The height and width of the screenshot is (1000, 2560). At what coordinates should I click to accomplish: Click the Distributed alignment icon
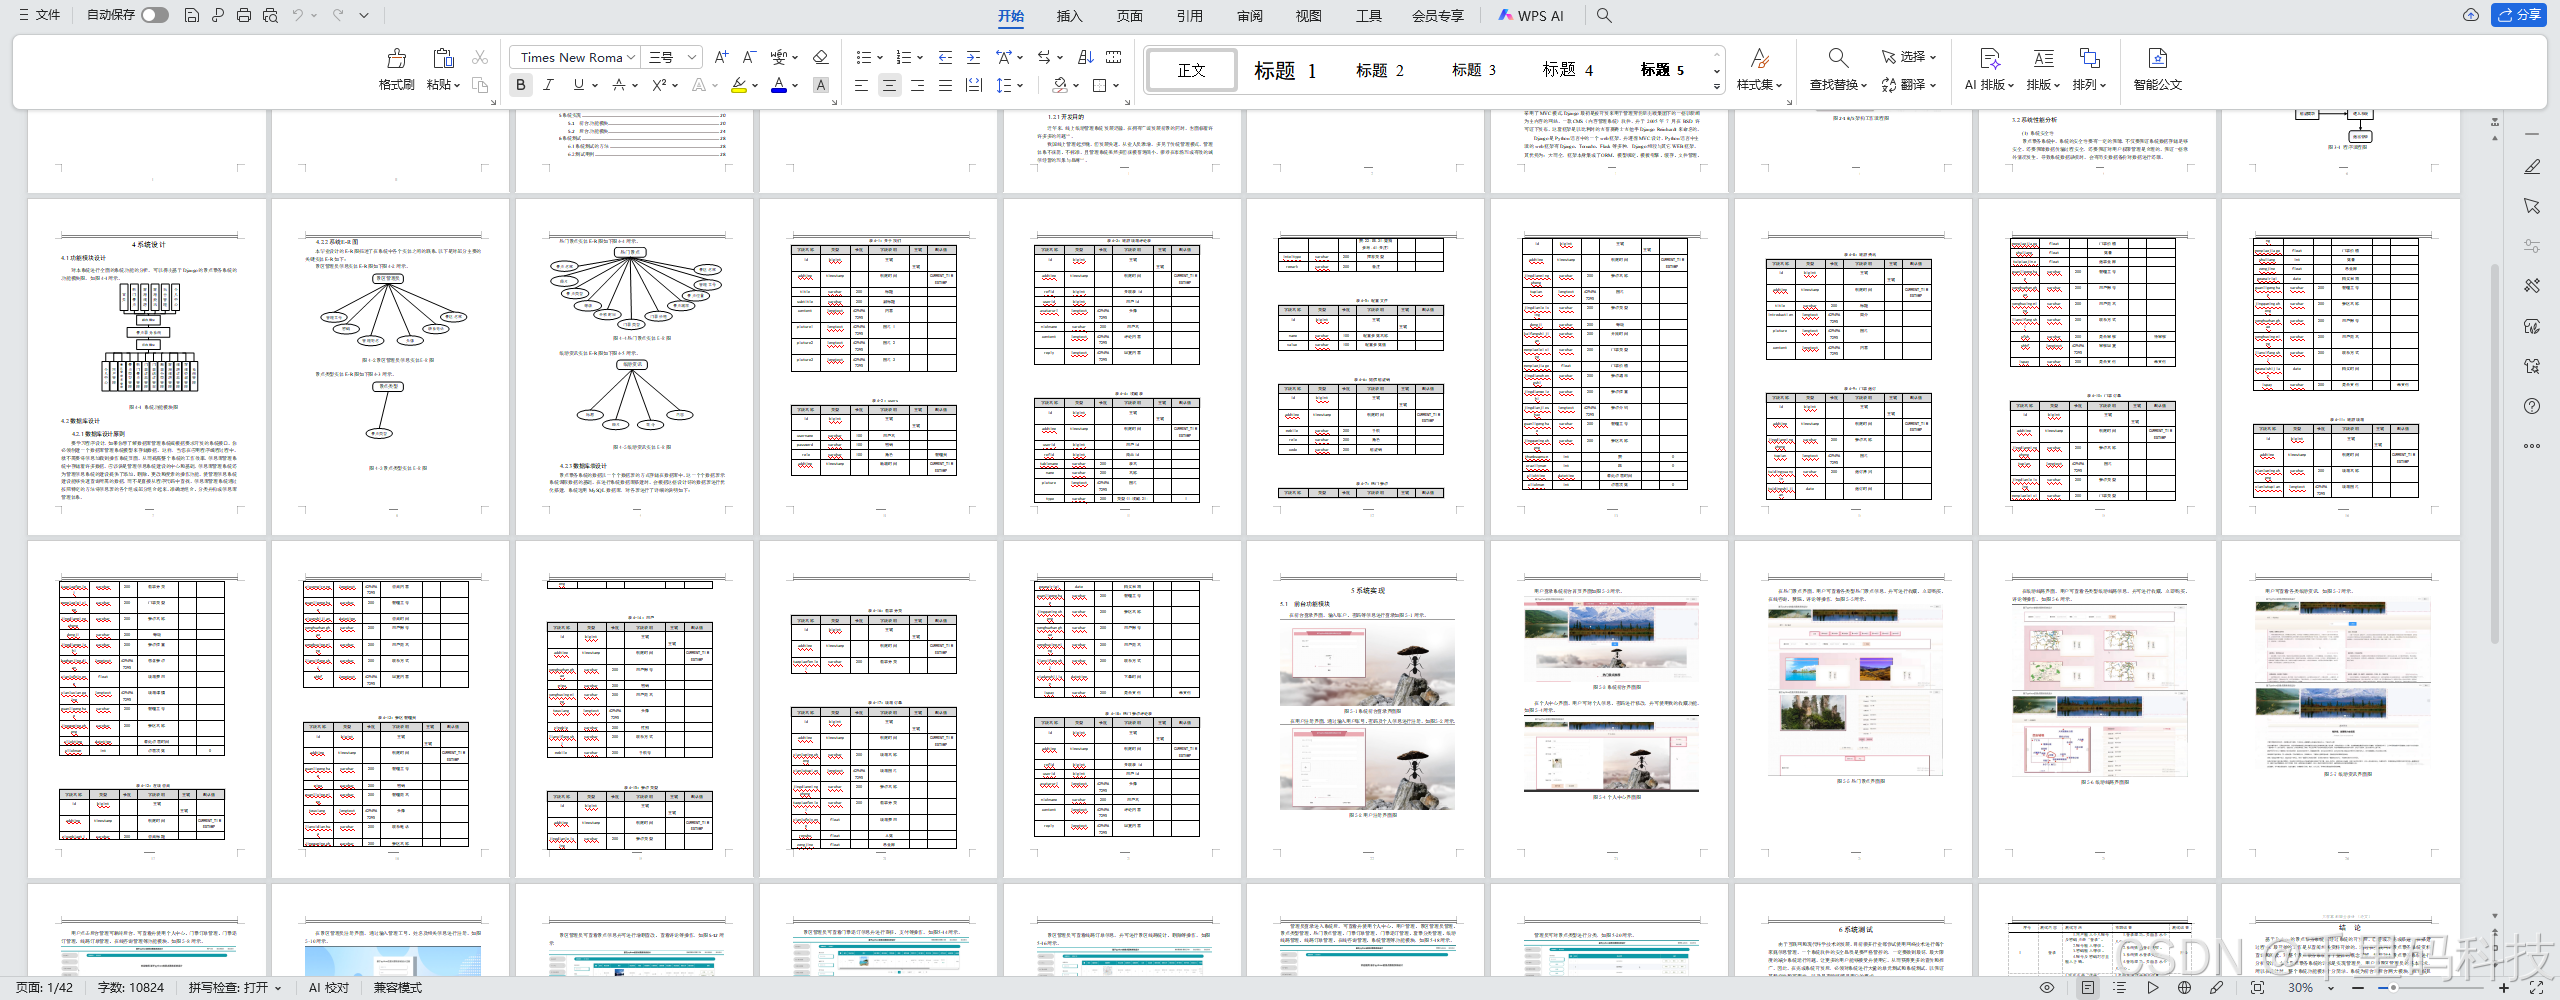click(974, 86)
